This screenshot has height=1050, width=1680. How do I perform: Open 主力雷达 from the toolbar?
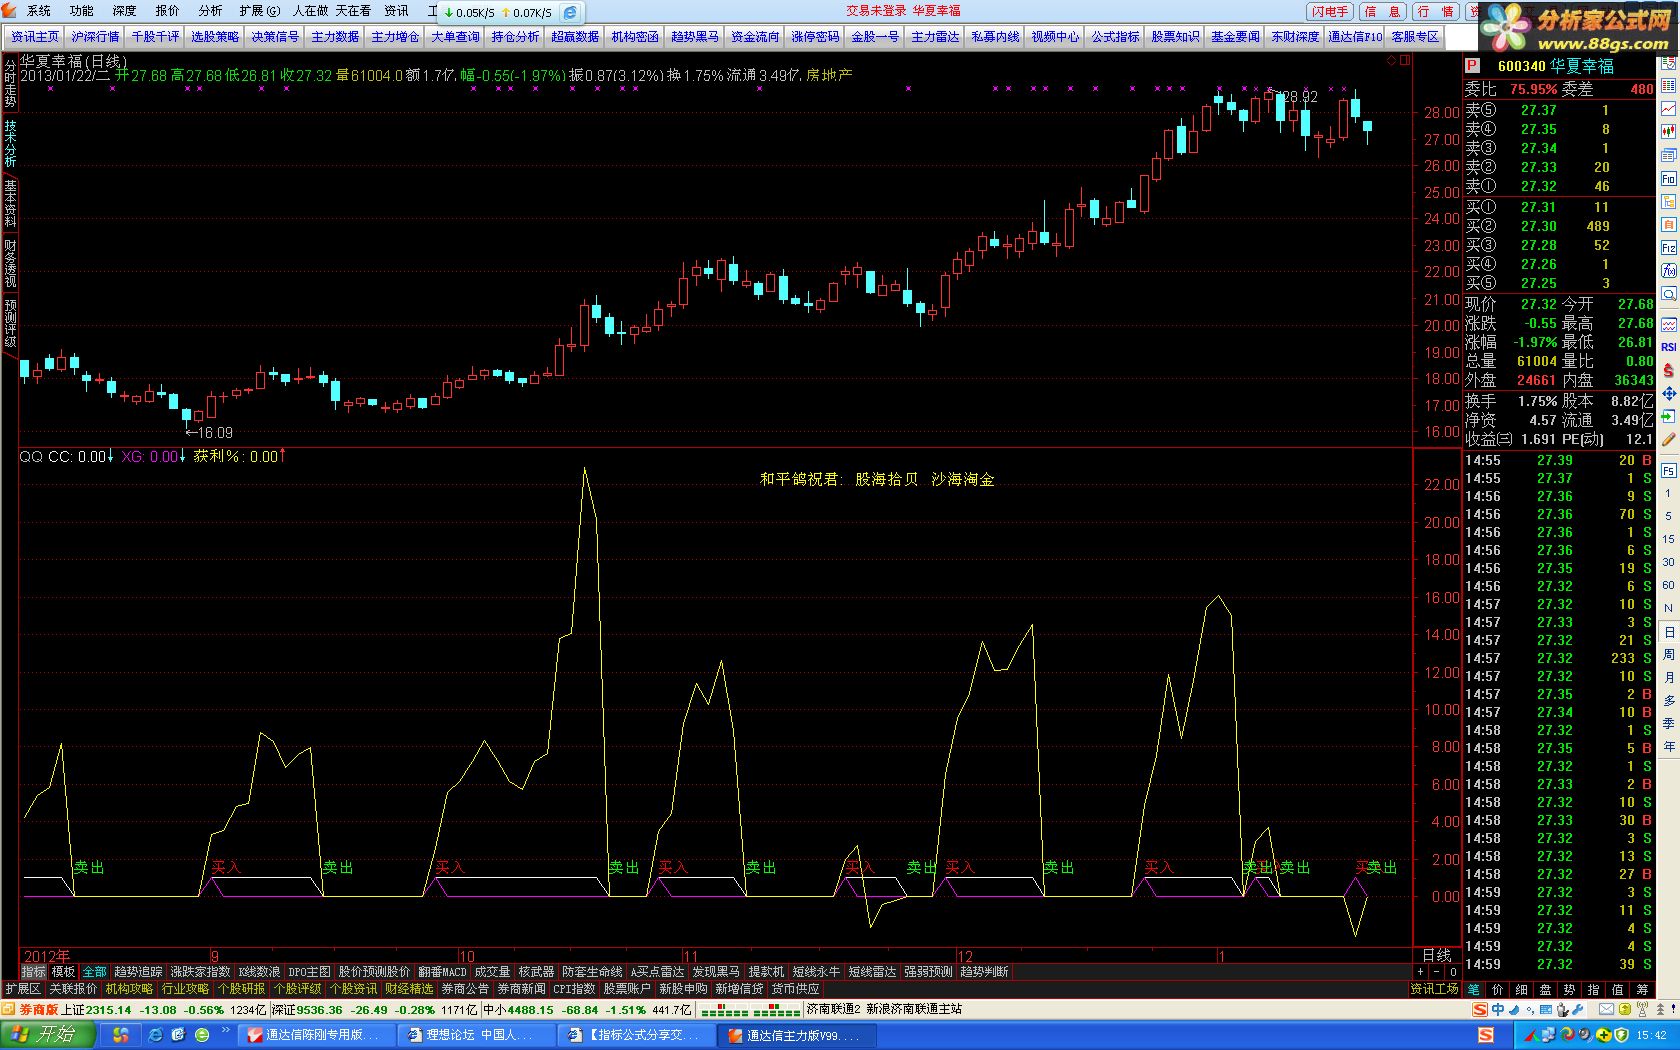935,37
